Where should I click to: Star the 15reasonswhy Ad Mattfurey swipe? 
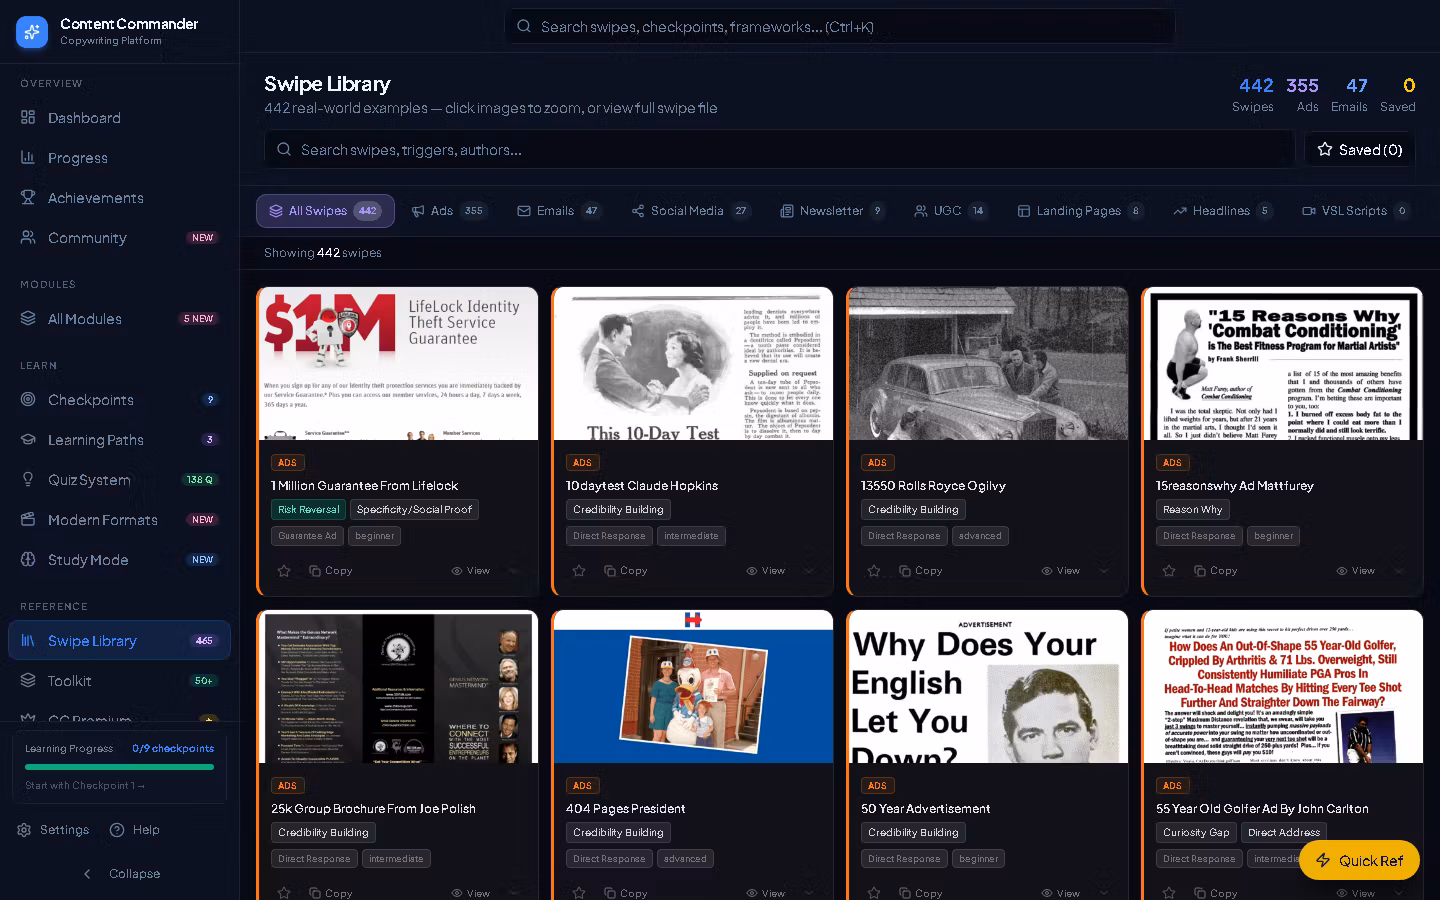[1169, 571]
